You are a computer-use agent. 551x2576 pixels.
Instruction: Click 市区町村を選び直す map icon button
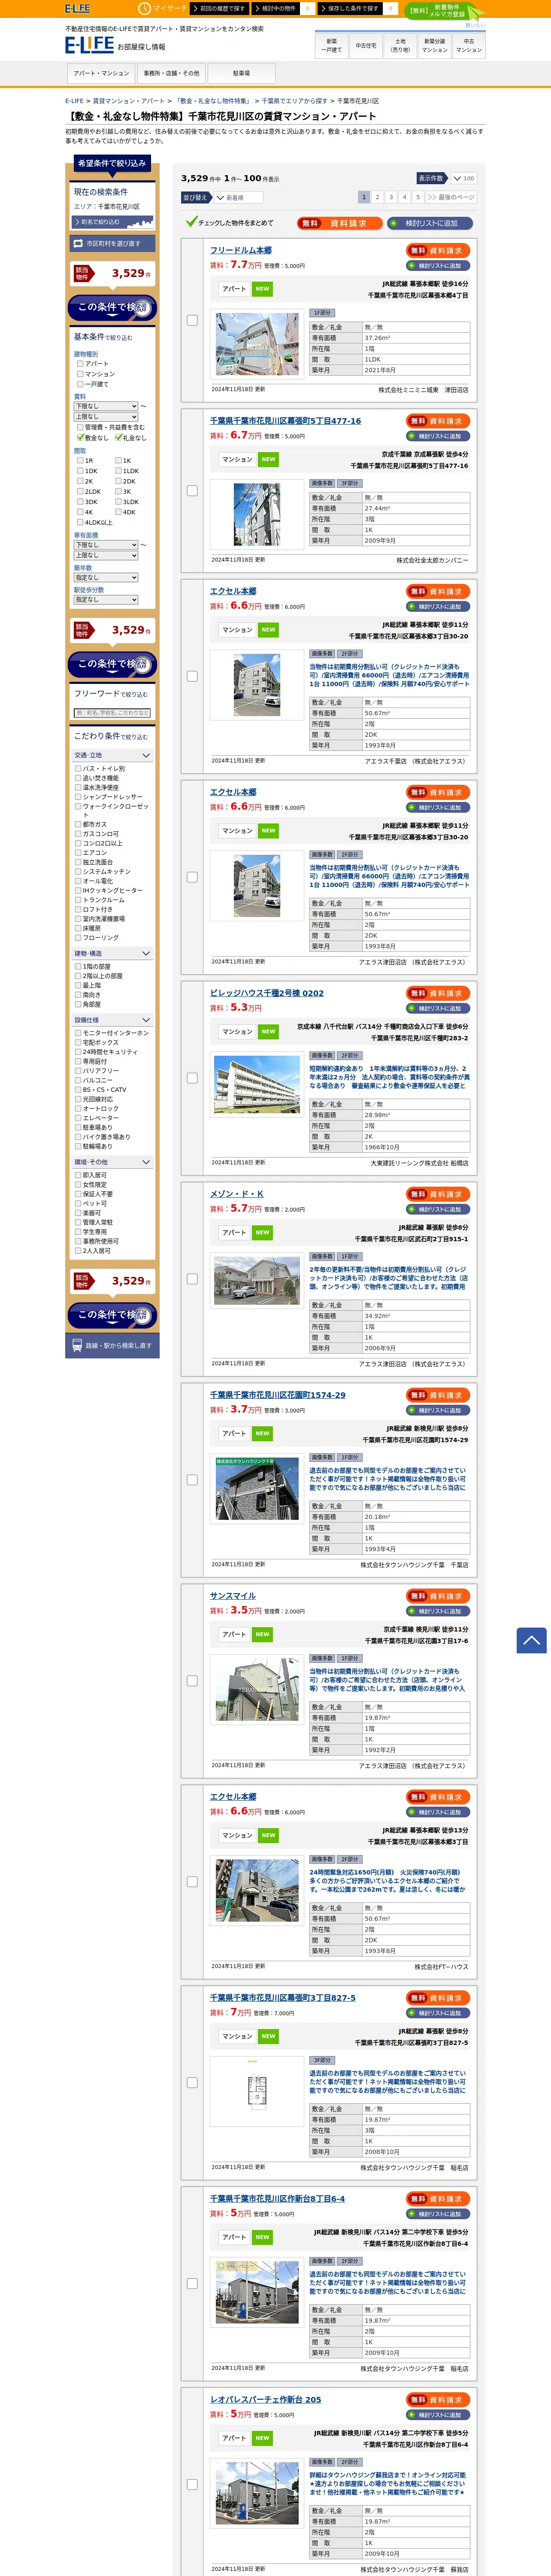pyautogui.click(x=111, y=243)
